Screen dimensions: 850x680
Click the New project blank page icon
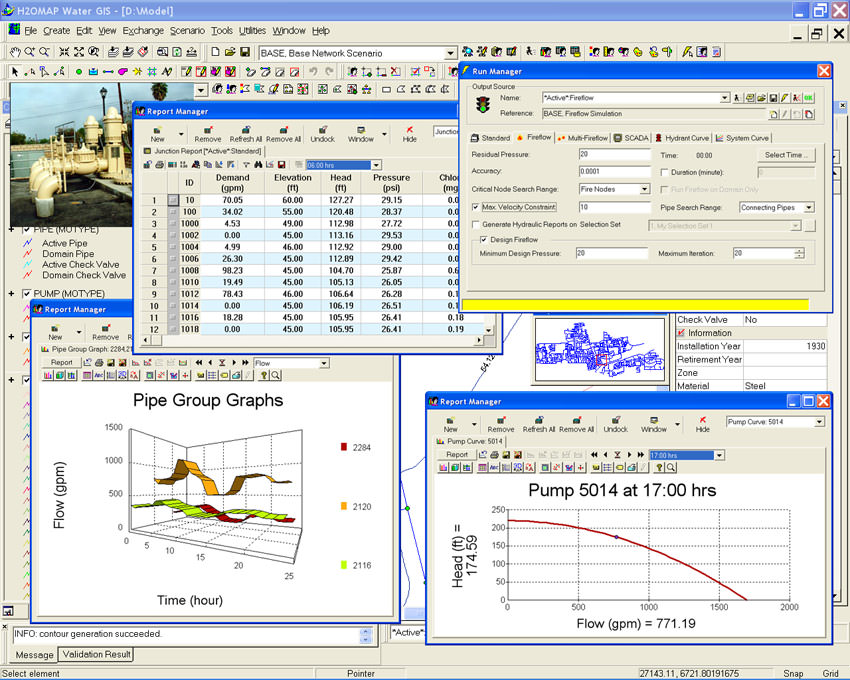click(x=215, y=52)
